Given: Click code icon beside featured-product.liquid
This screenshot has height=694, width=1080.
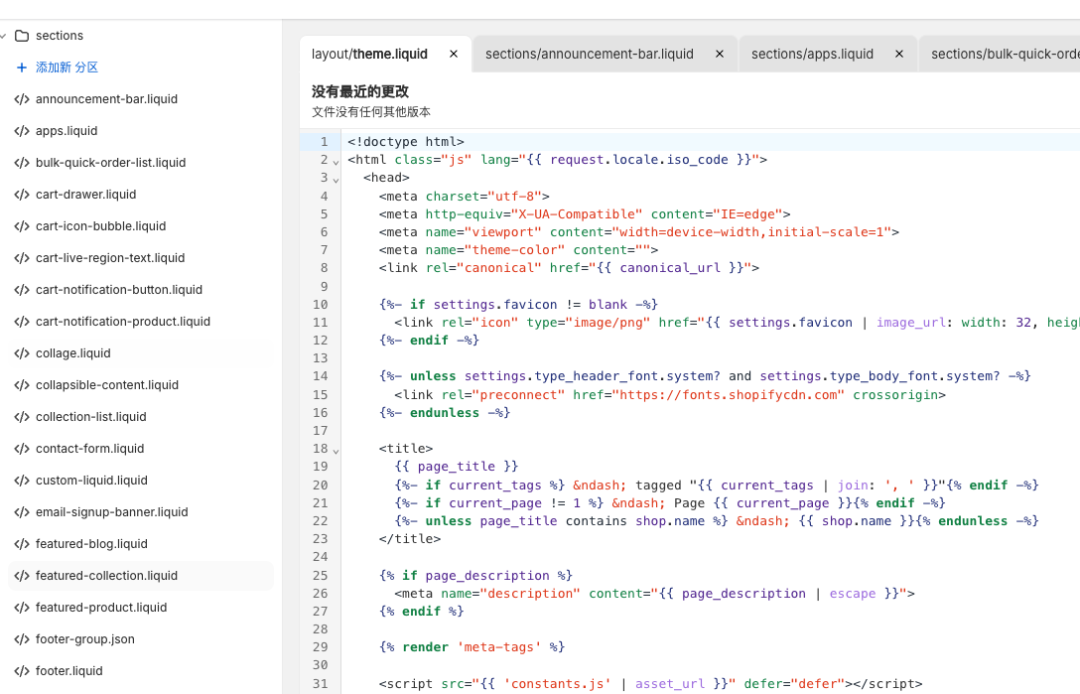Looking at the screenshot, I should pyautogui.click(x=22, y=607).
